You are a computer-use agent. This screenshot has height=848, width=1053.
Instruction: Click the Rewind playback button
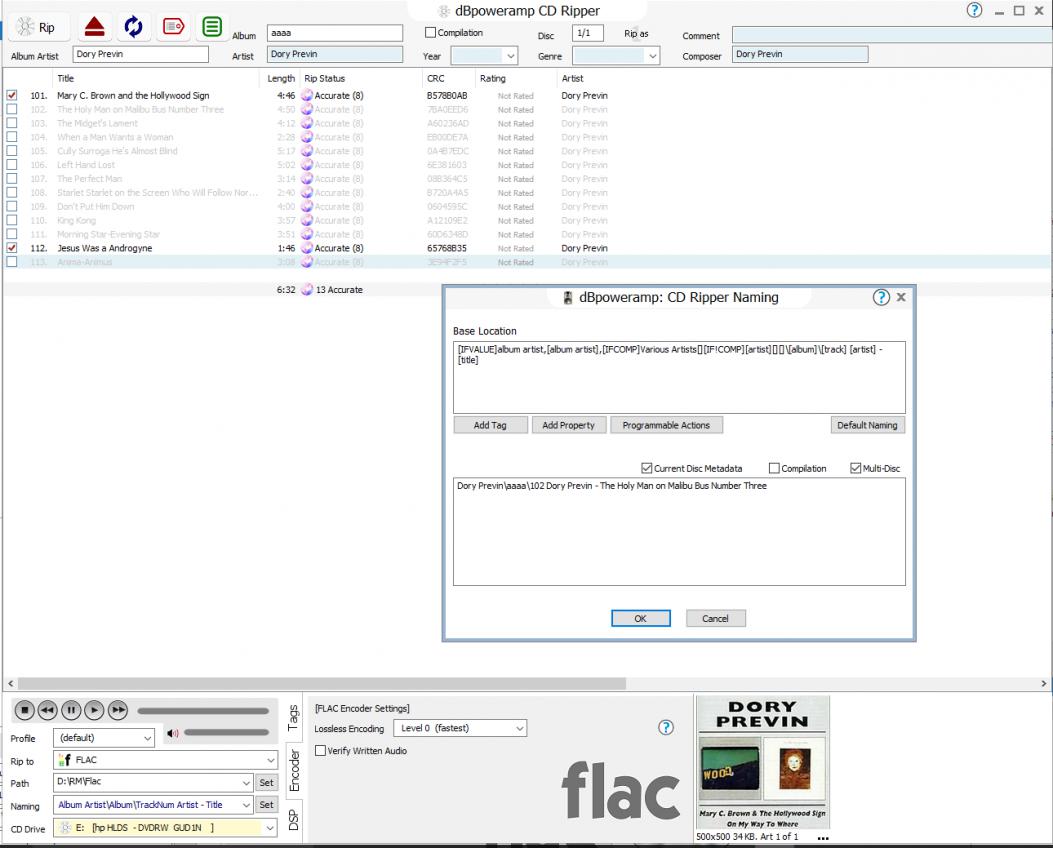pos(47,710)
